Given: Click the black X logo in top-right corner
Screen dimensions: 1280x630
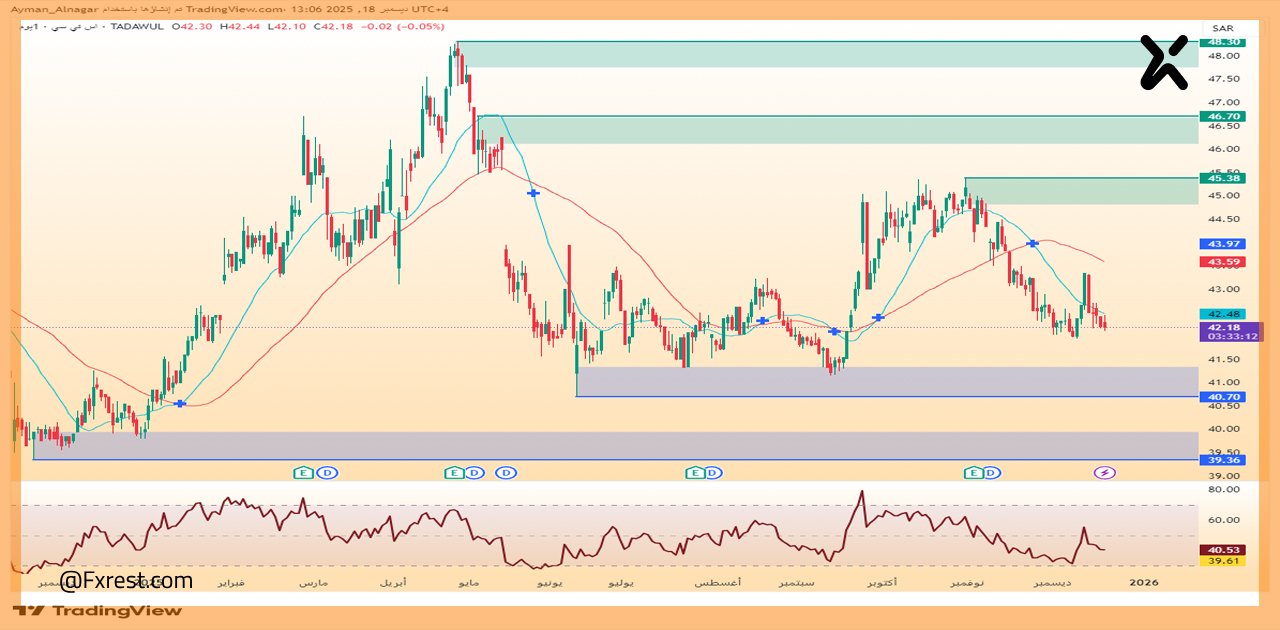Looking at the screenshot, I should tap(1164, 62).
